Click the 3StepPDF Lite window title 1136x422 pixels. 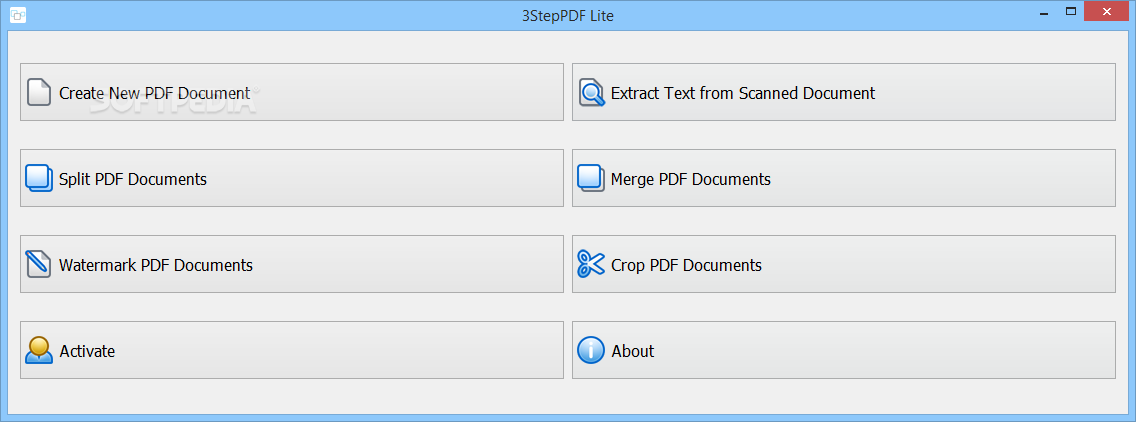tap(568, 15)
